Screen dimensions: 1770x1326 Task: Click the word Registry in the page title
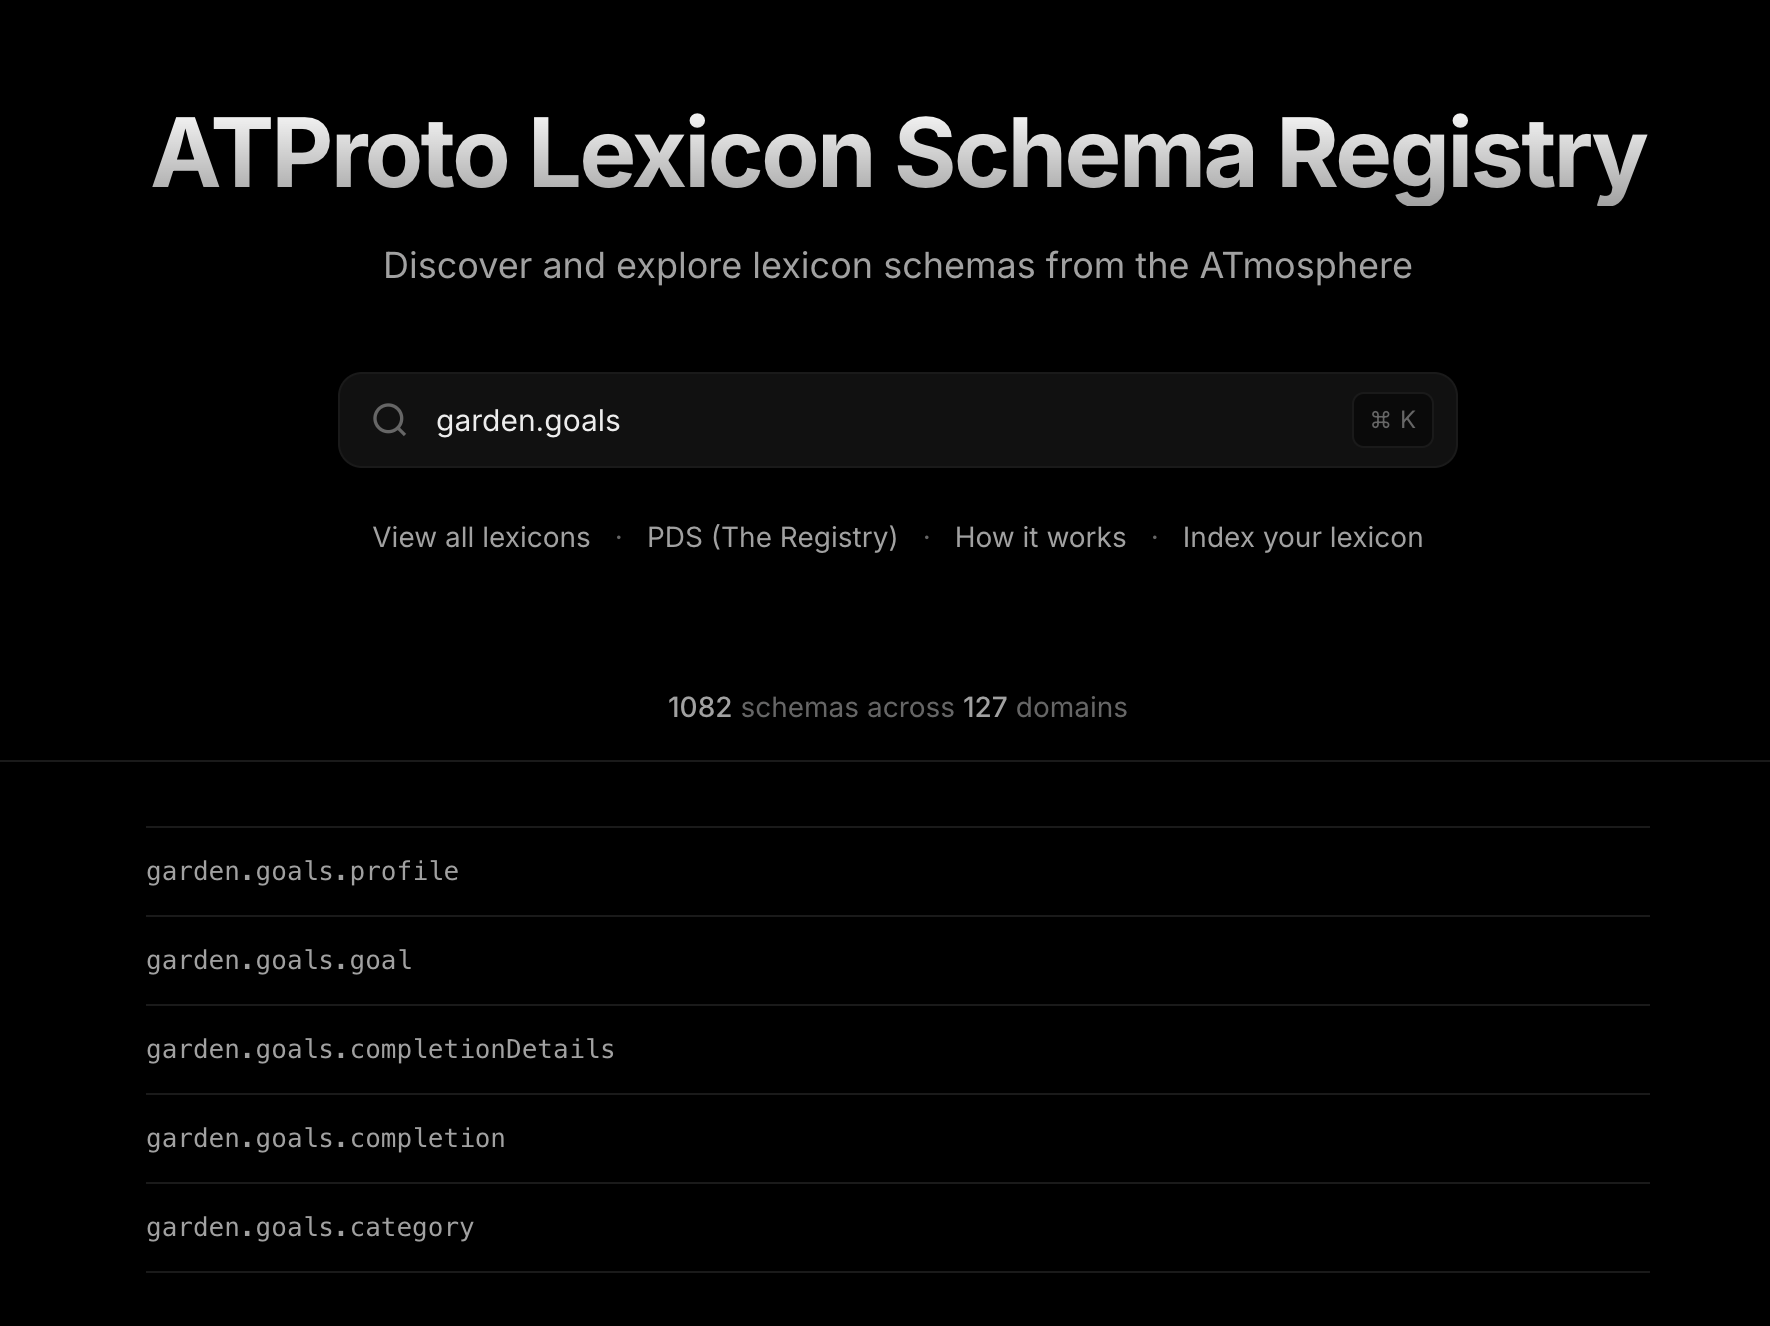pyautogui.click(x=1461, y=154)
